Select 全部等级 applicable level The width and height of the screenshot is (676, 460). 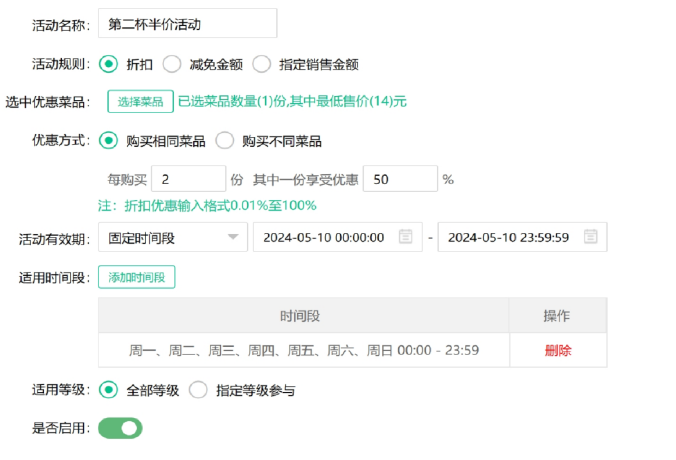[108, 390]
